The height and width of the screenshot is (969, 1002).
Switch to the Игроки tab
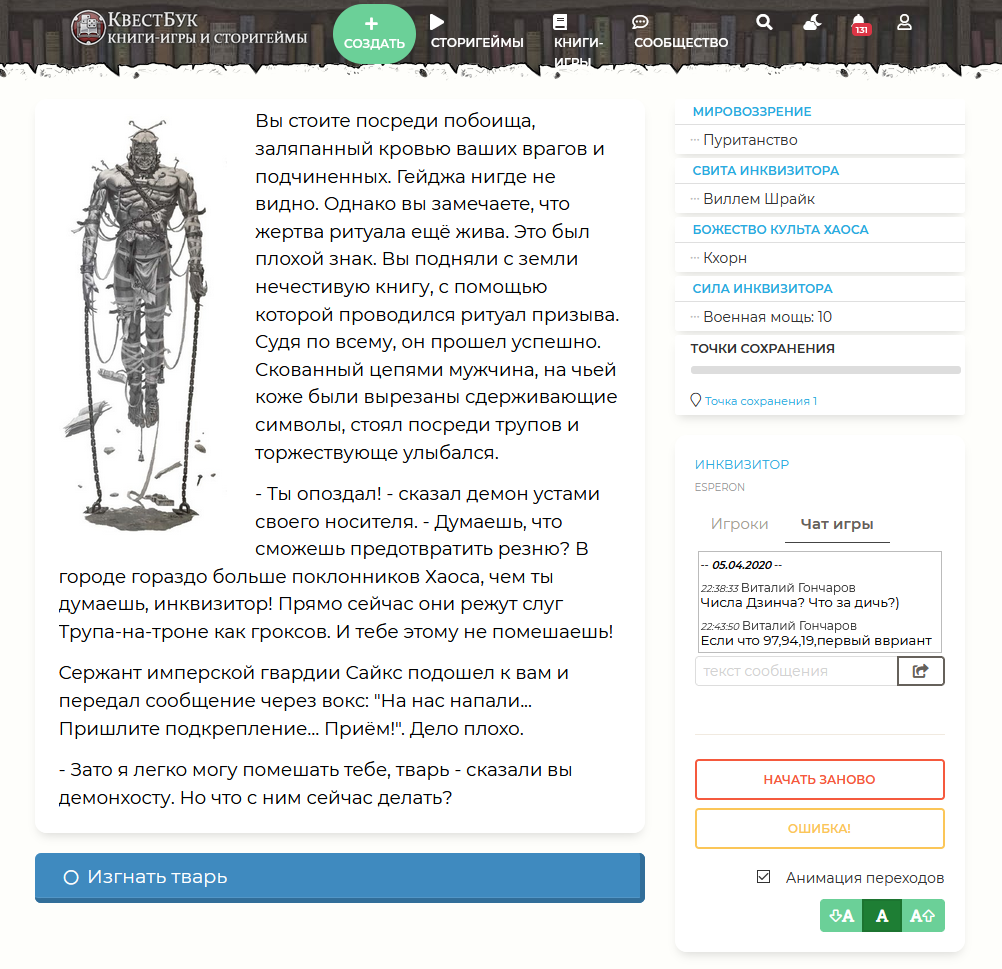(x=739, y=524)
